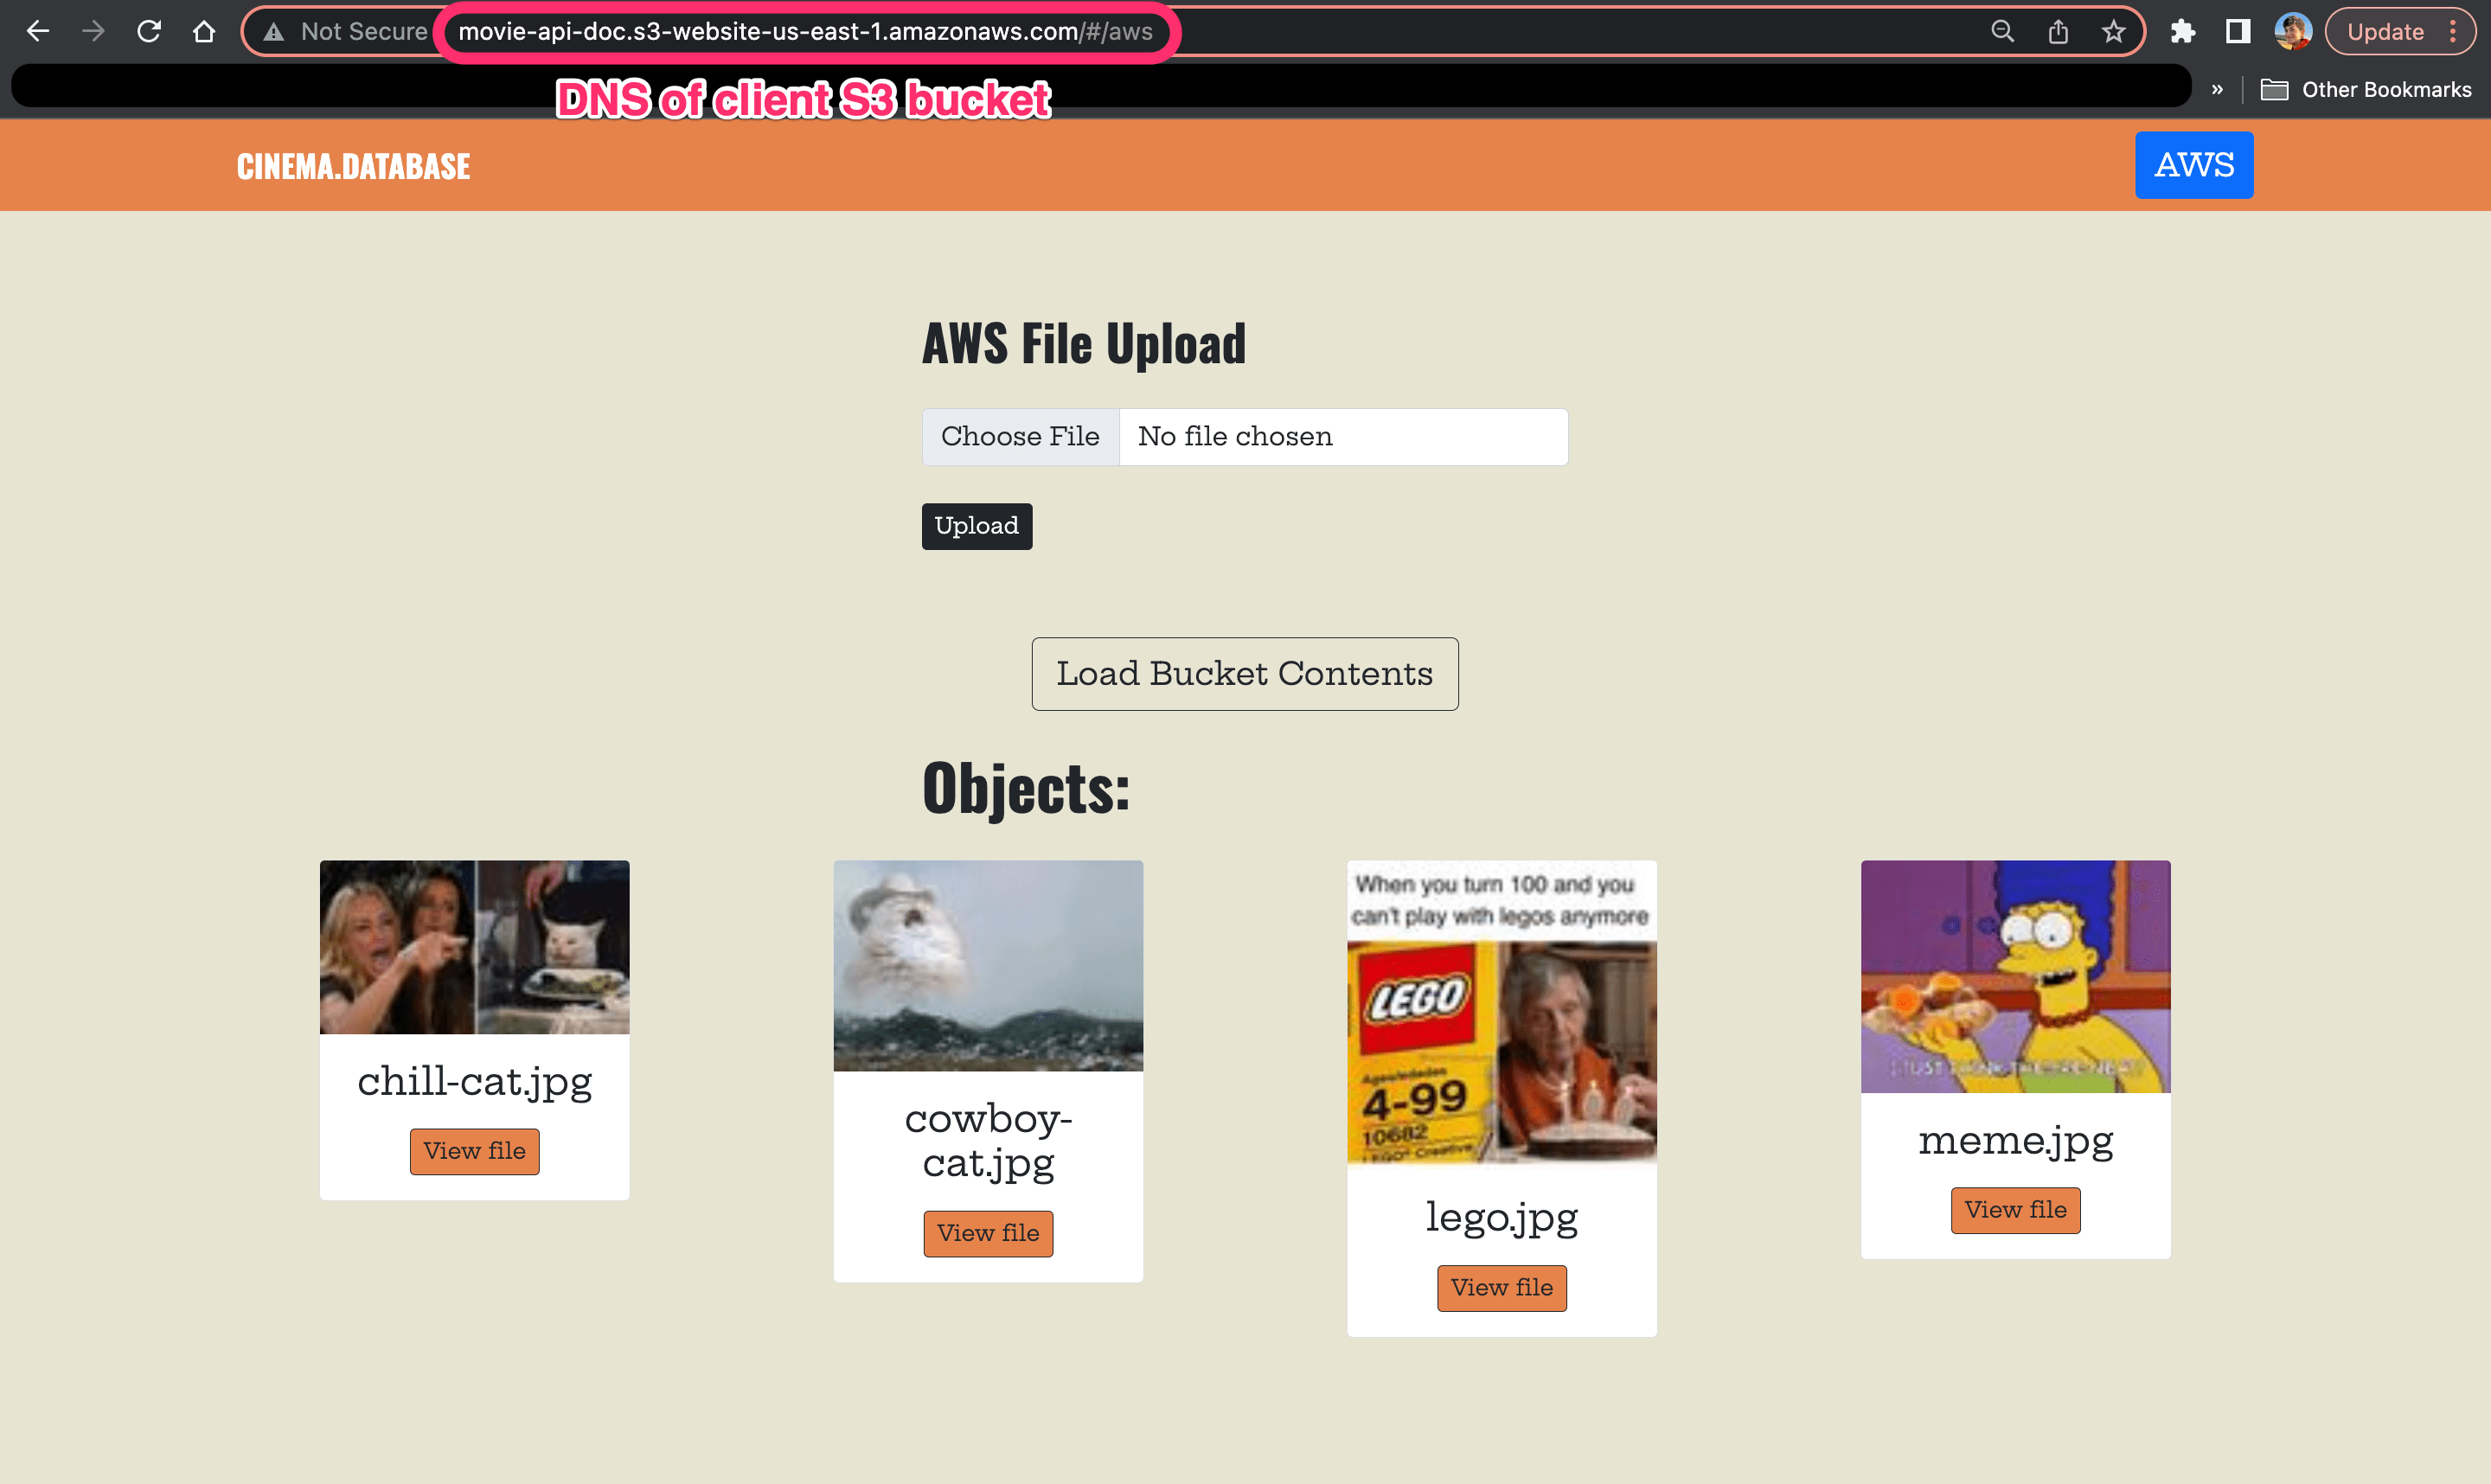Click the Upload button
Viewport: 2491px width, 1484px height.
976,526
